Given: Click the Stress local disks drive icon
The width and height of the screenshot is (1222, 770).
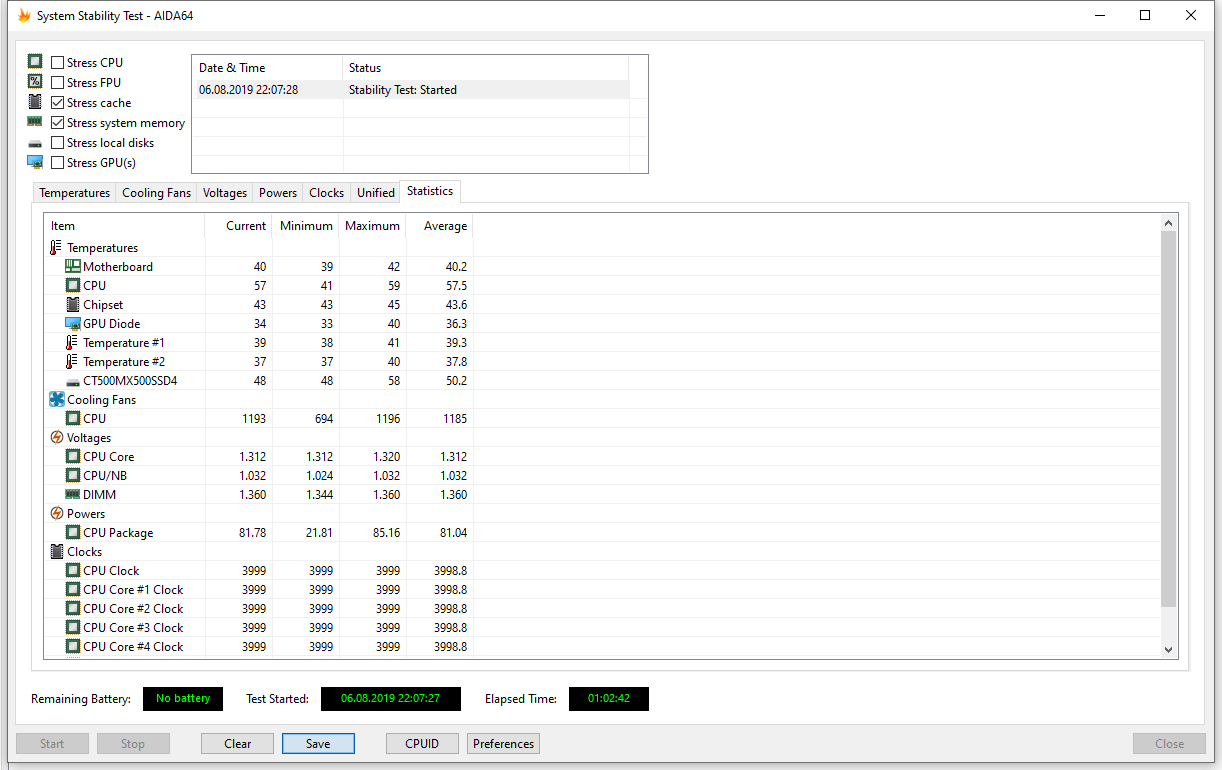Looking at the screenshot, I should 35,143.
